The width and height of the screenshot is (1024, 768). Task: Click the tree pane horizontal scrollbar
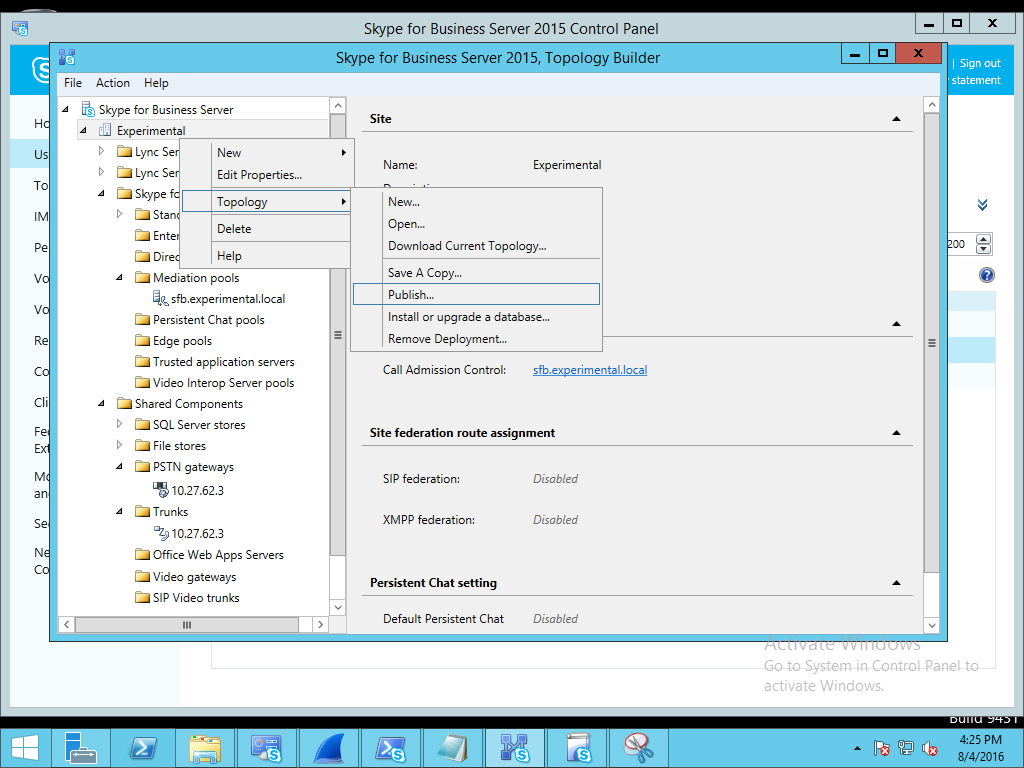click(x=186, y=625)
